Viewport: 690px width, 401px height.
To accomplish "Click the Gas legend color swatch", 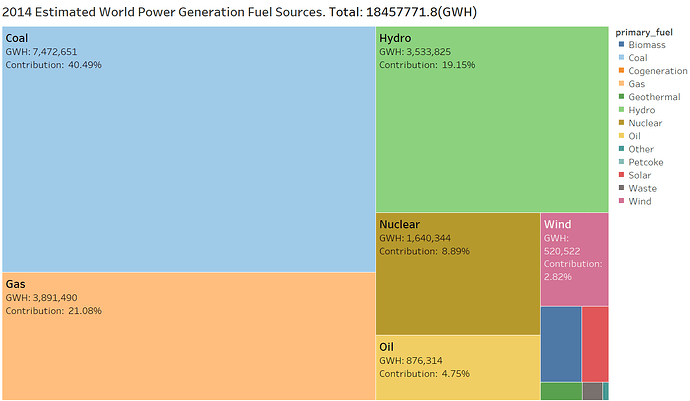I will click(621, 84).
